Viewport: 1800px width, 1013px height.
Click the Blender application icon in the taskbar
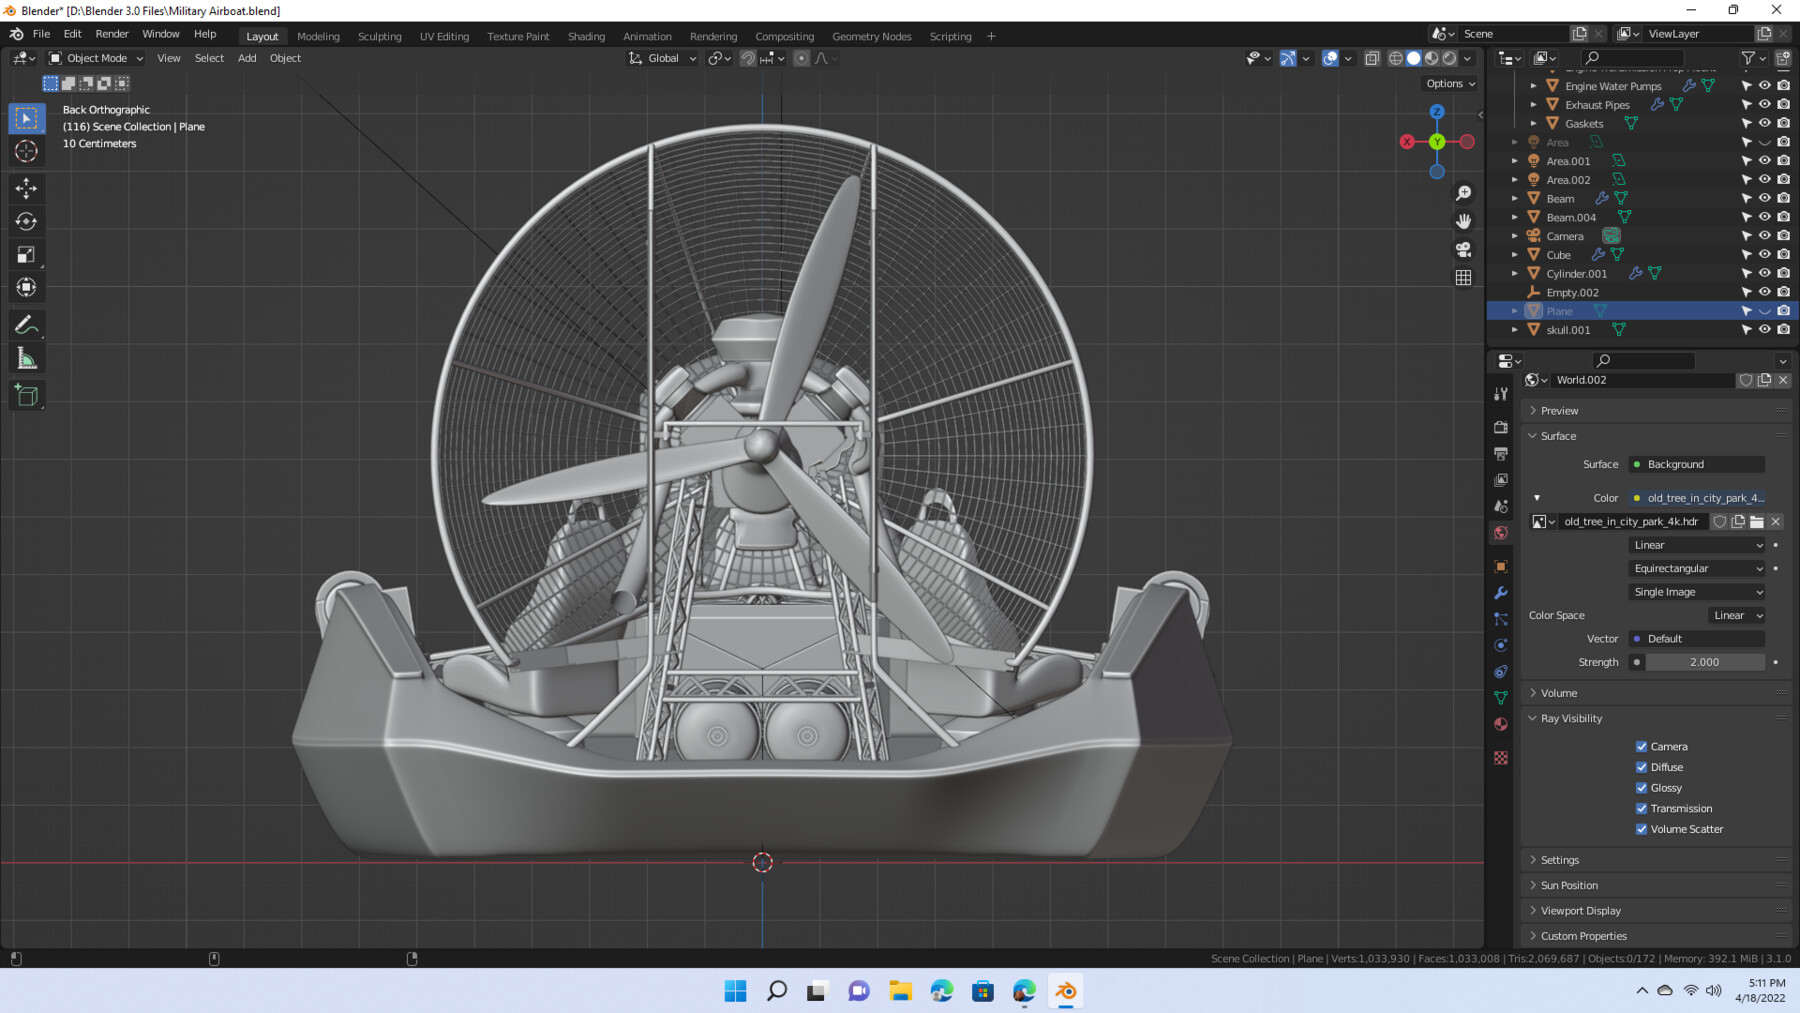[1065, 990]
